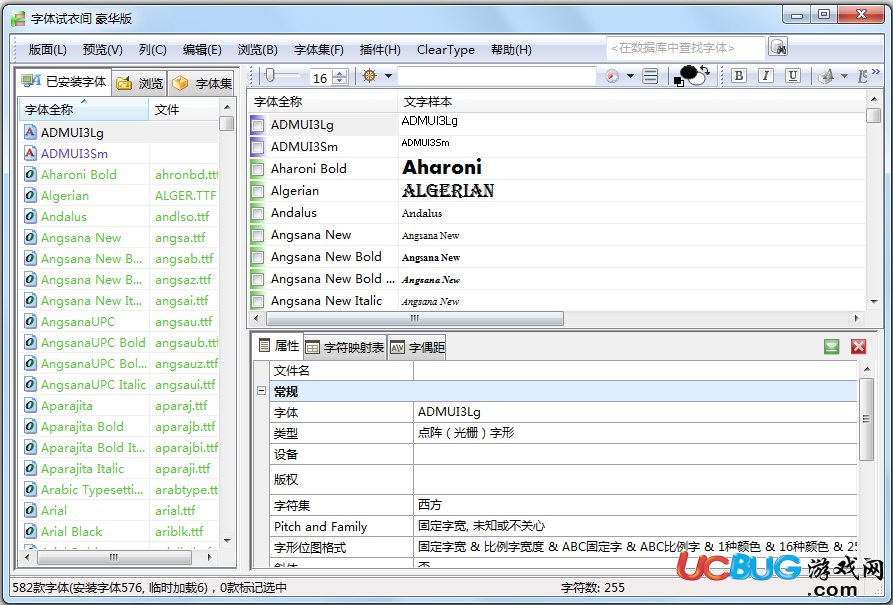Check the Angsana New preview checkbox

(258, 235)
